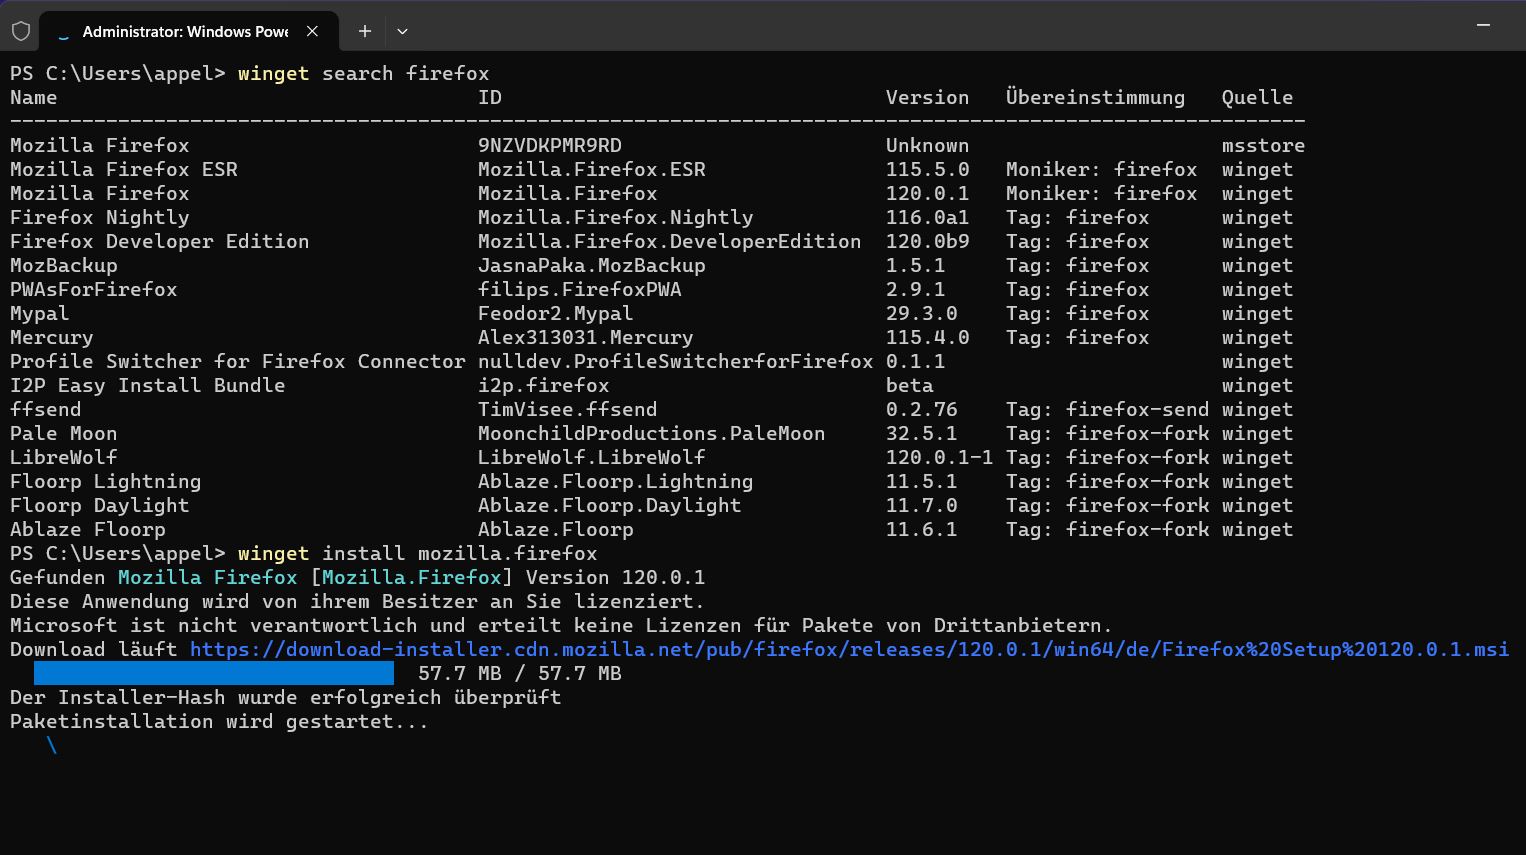Minimize the terminal window

[x=1483, y=25]
